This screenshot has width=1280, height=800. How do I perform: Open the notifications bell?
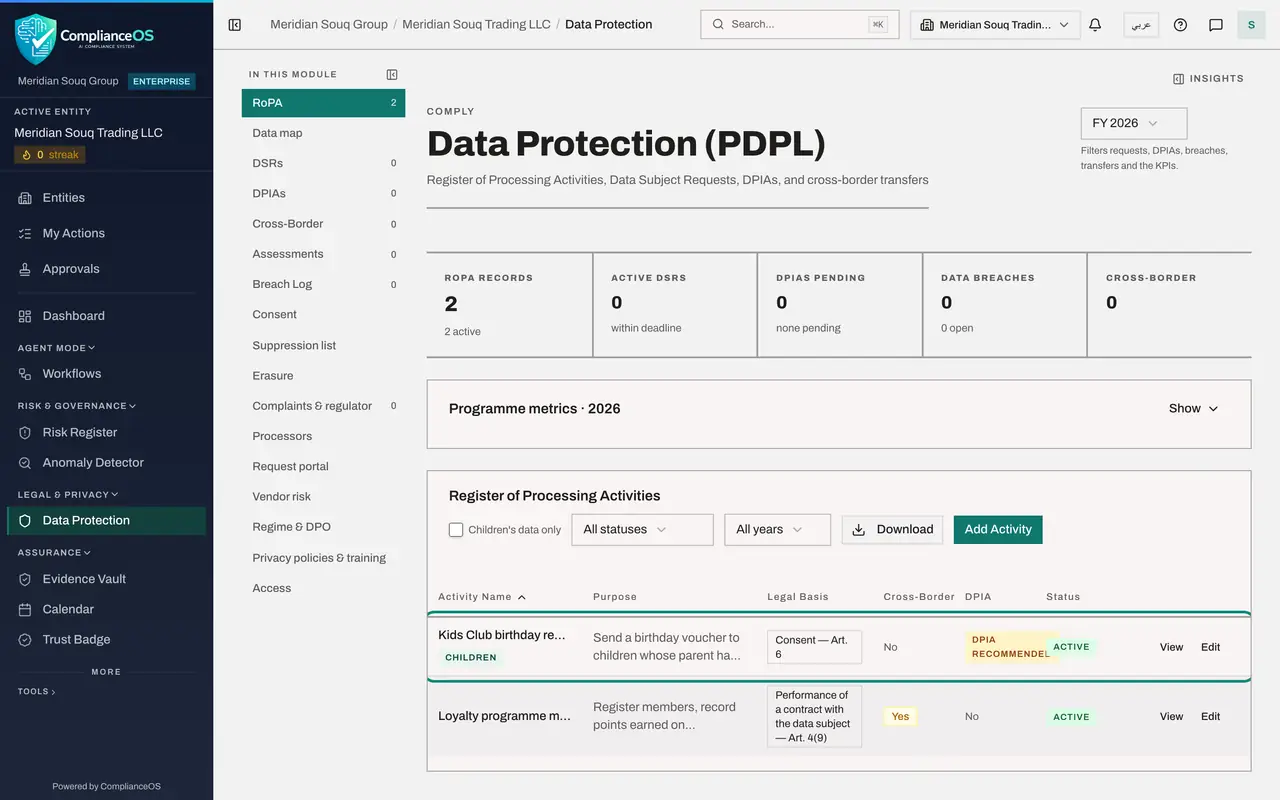1095,25
